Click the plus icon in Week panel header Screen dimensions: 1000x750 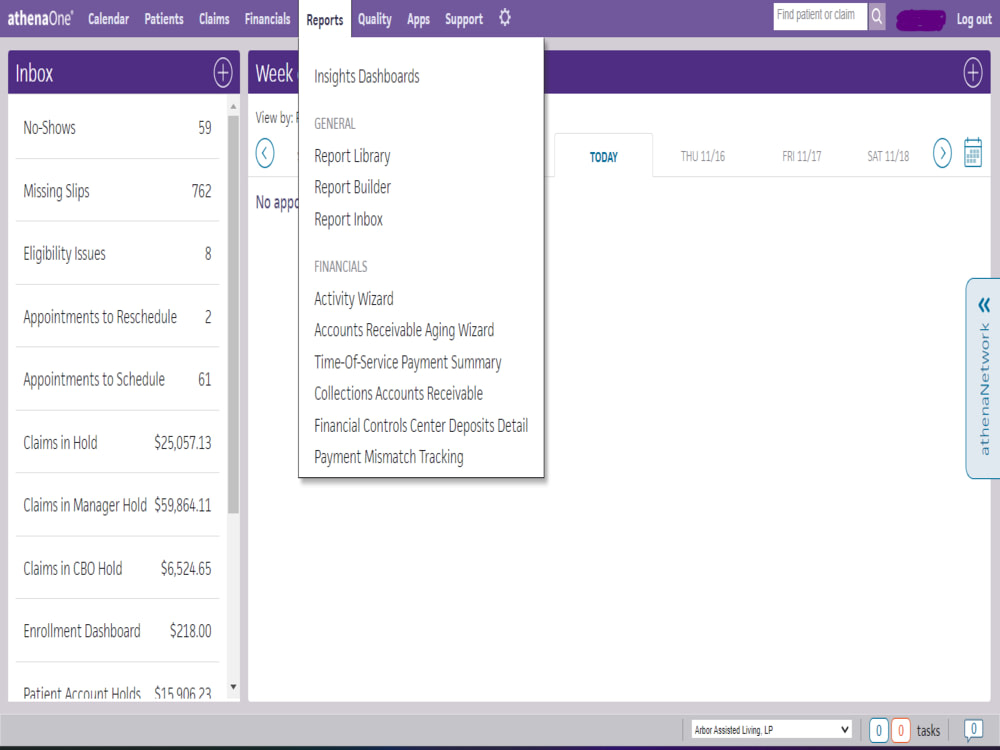point(973,73)
